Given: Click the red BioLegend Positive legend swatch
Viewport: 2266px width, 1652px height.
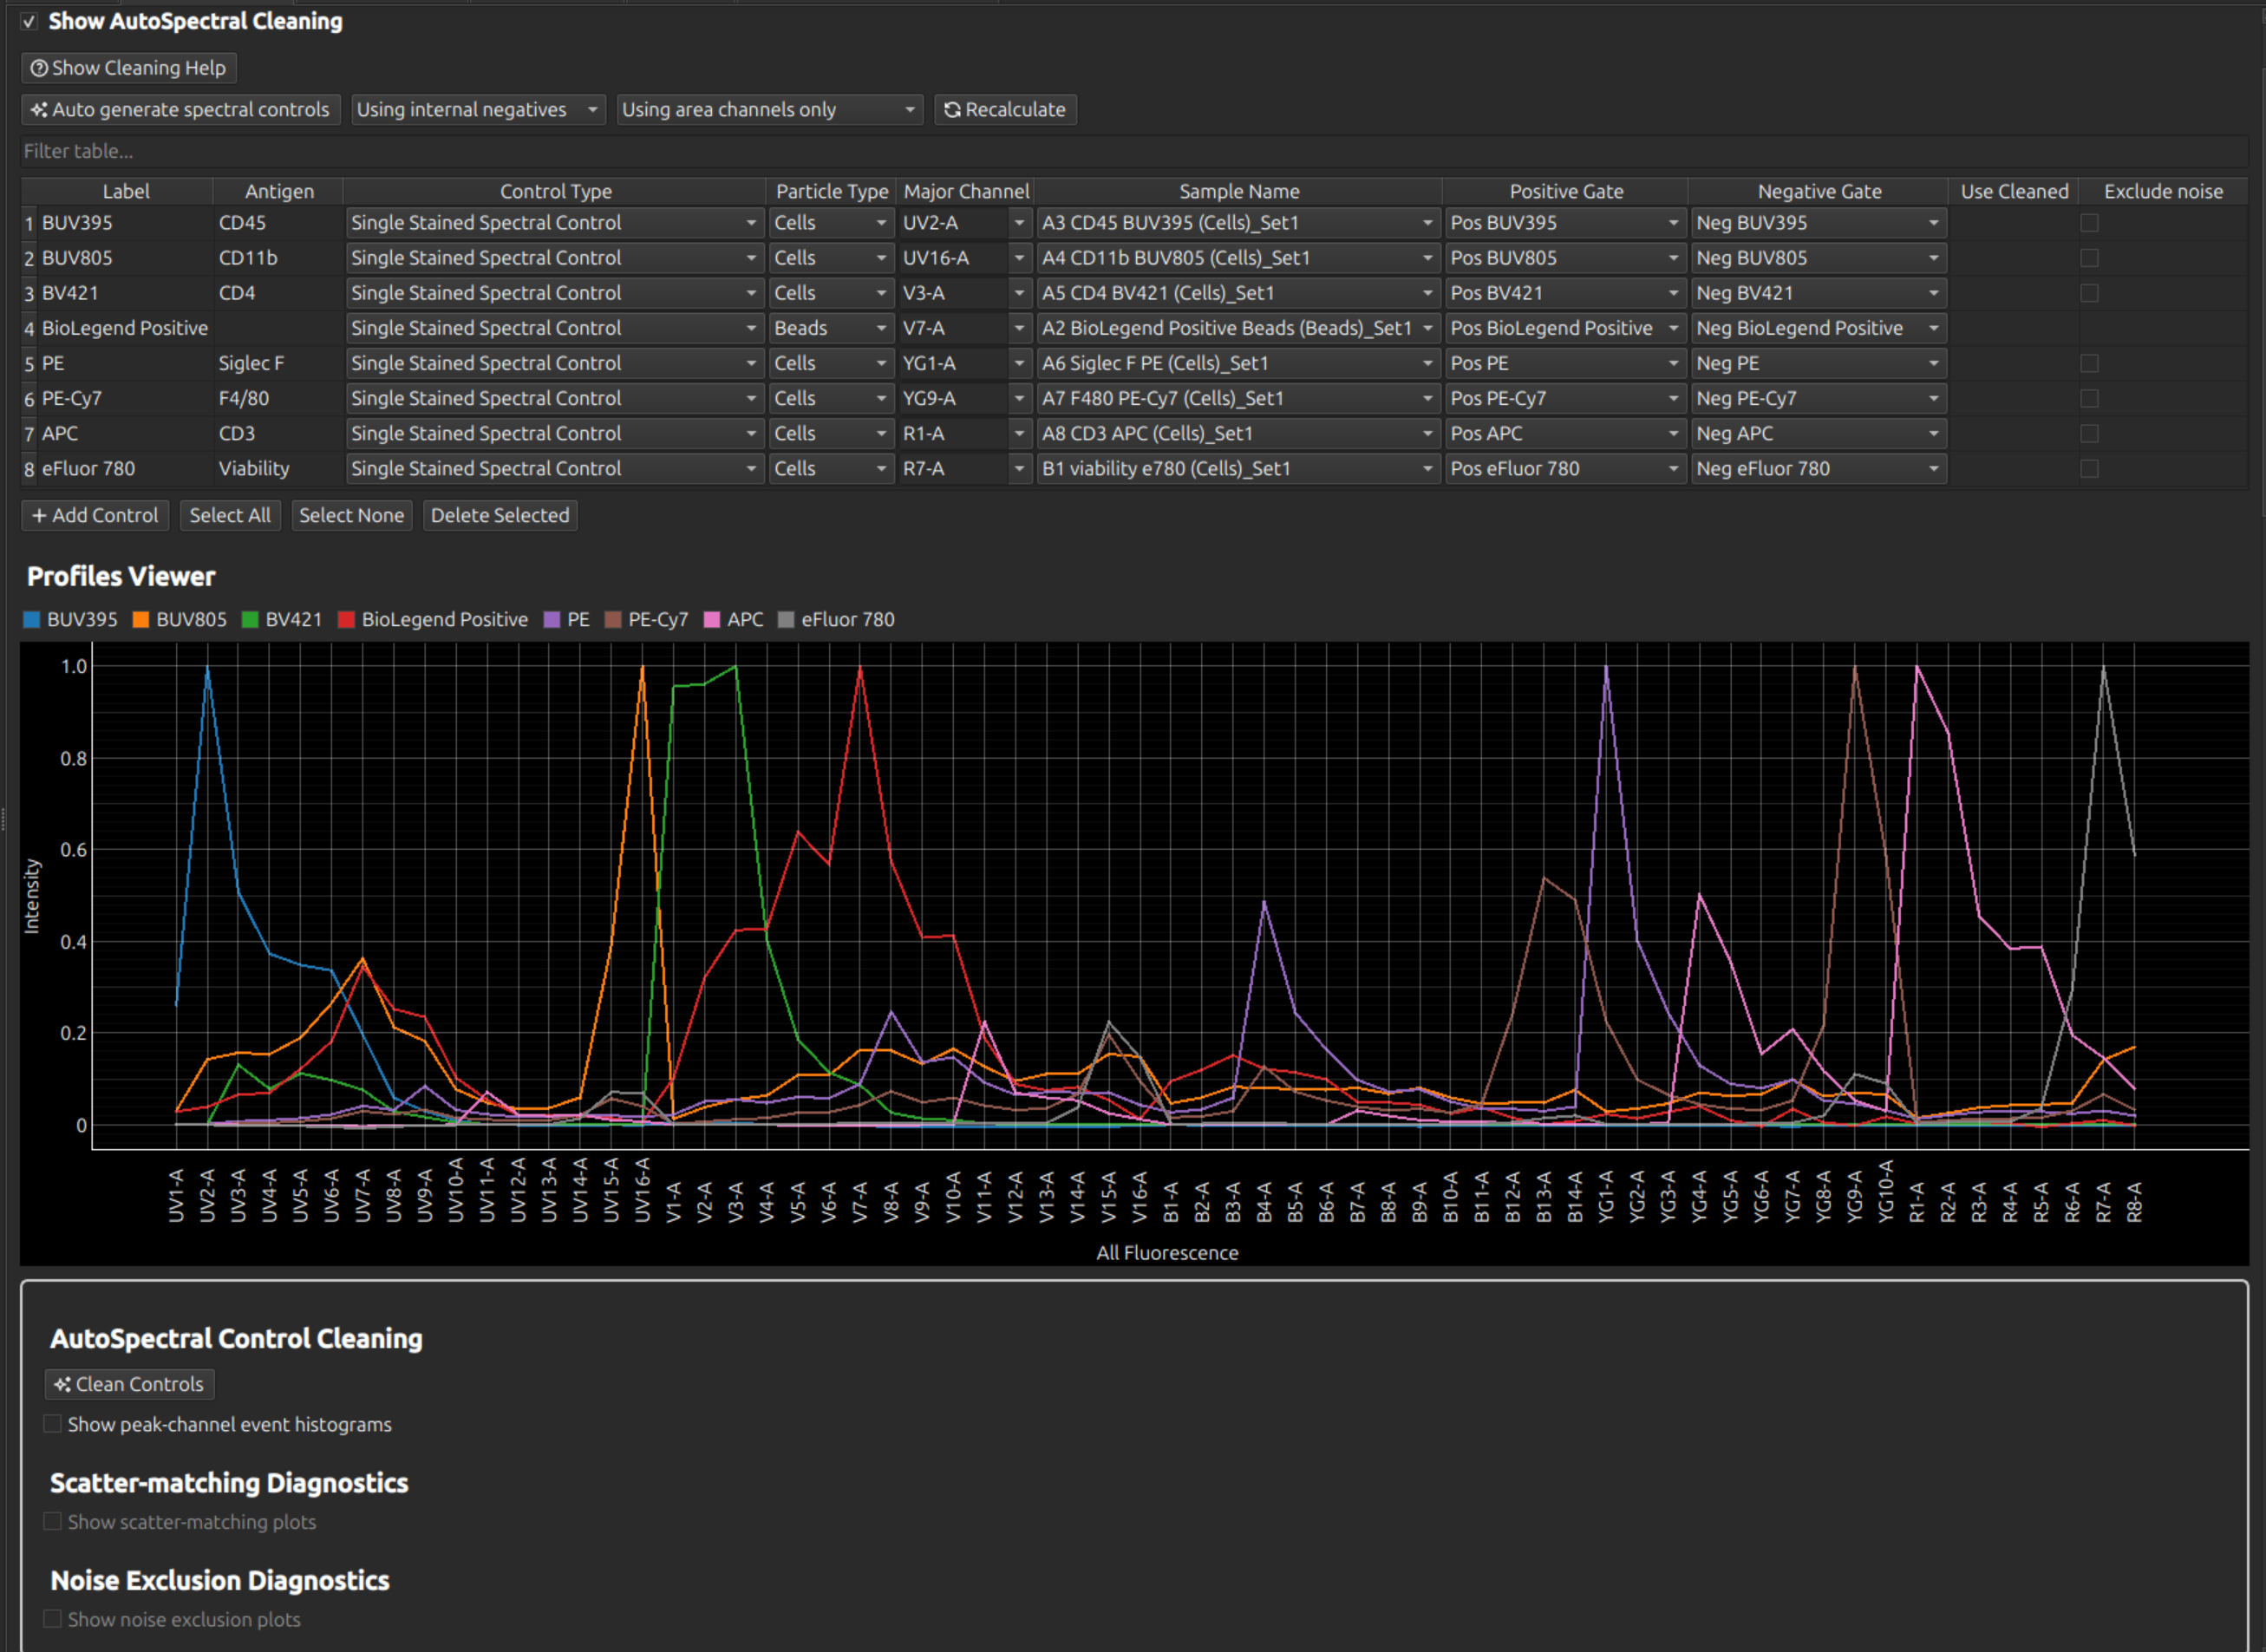Looking at the screenshot, I should coord(346,619).
